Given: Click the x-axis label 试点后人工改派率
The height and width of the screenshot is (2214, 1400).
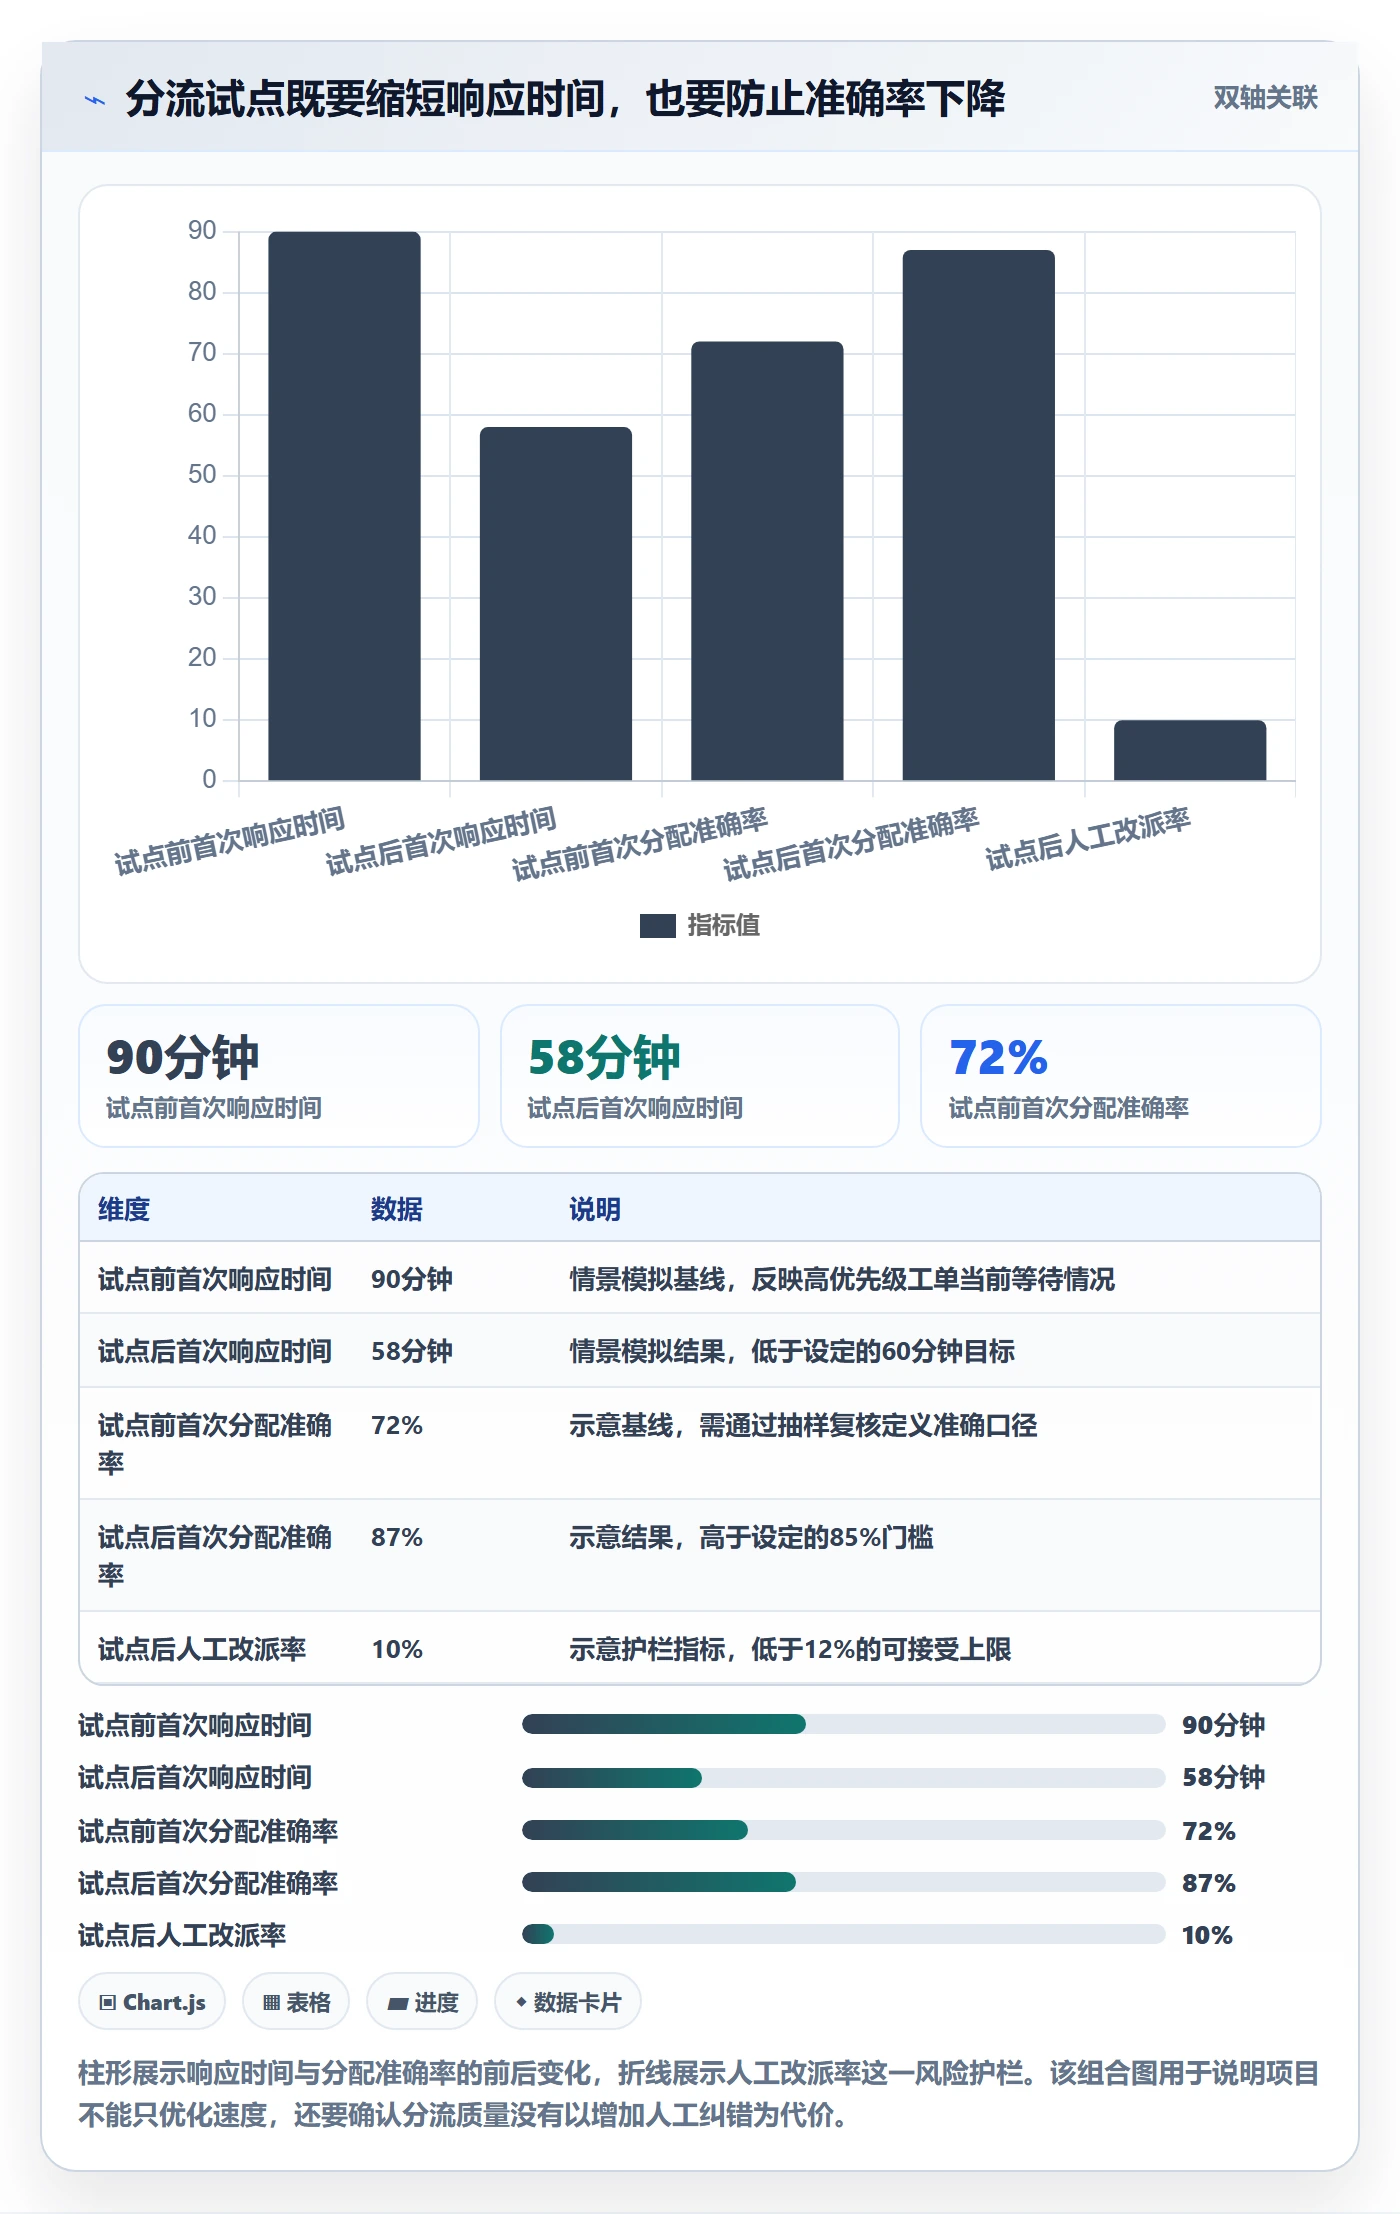Looking at the screenshot, I should [x=1088, y=839].
